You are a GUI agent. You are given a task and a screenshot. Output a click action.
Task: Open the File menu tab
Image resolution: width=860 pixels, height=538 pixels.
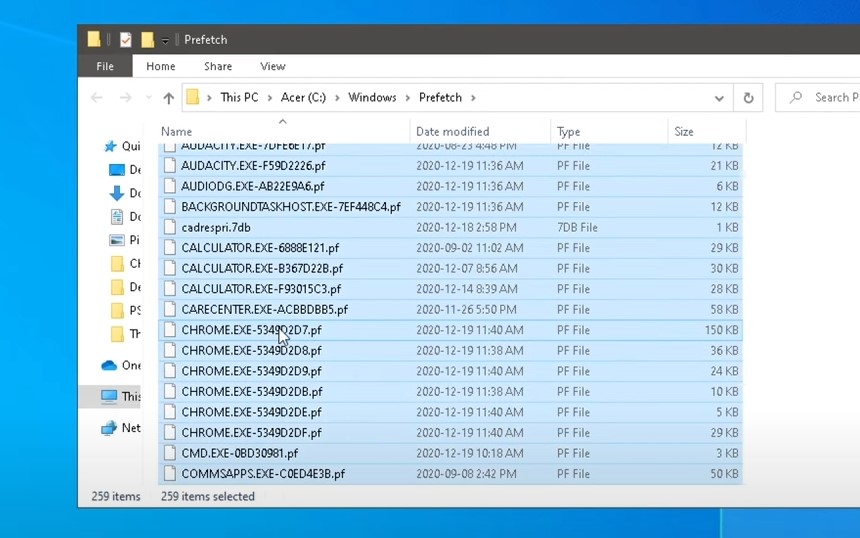point(105,66)
